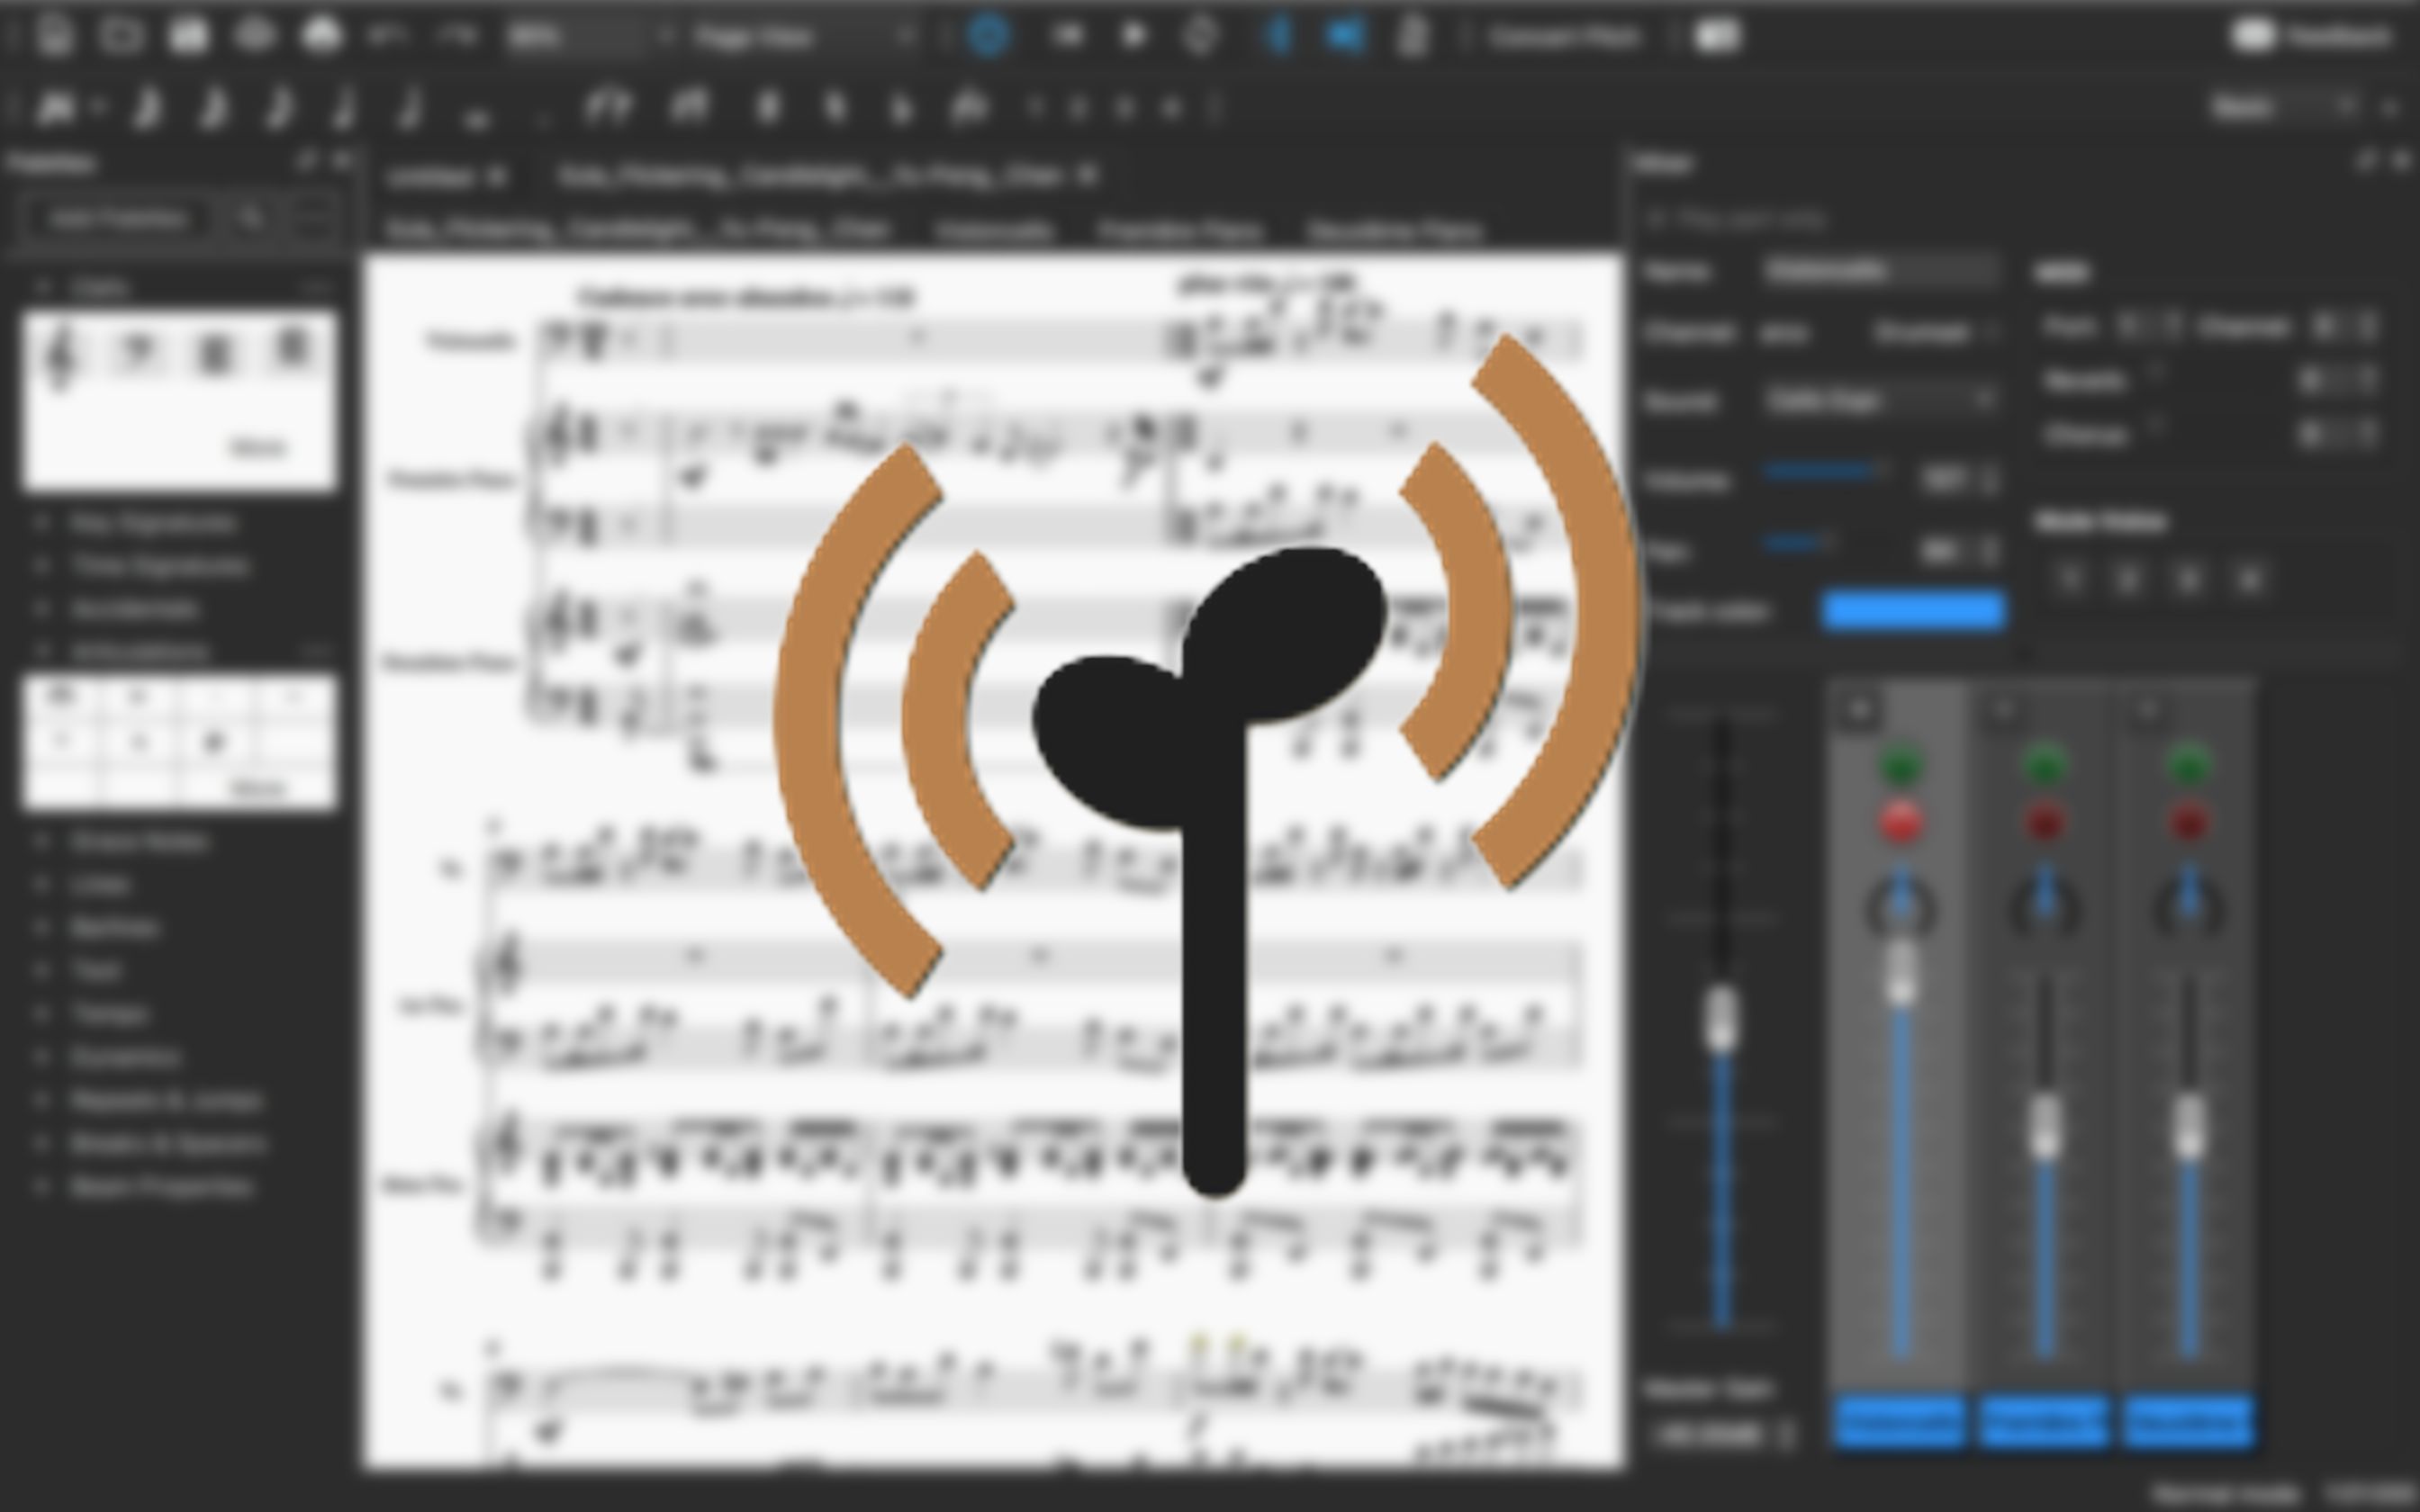
Task: Expand the Key Signatures palette
Action: coord(152,522)
